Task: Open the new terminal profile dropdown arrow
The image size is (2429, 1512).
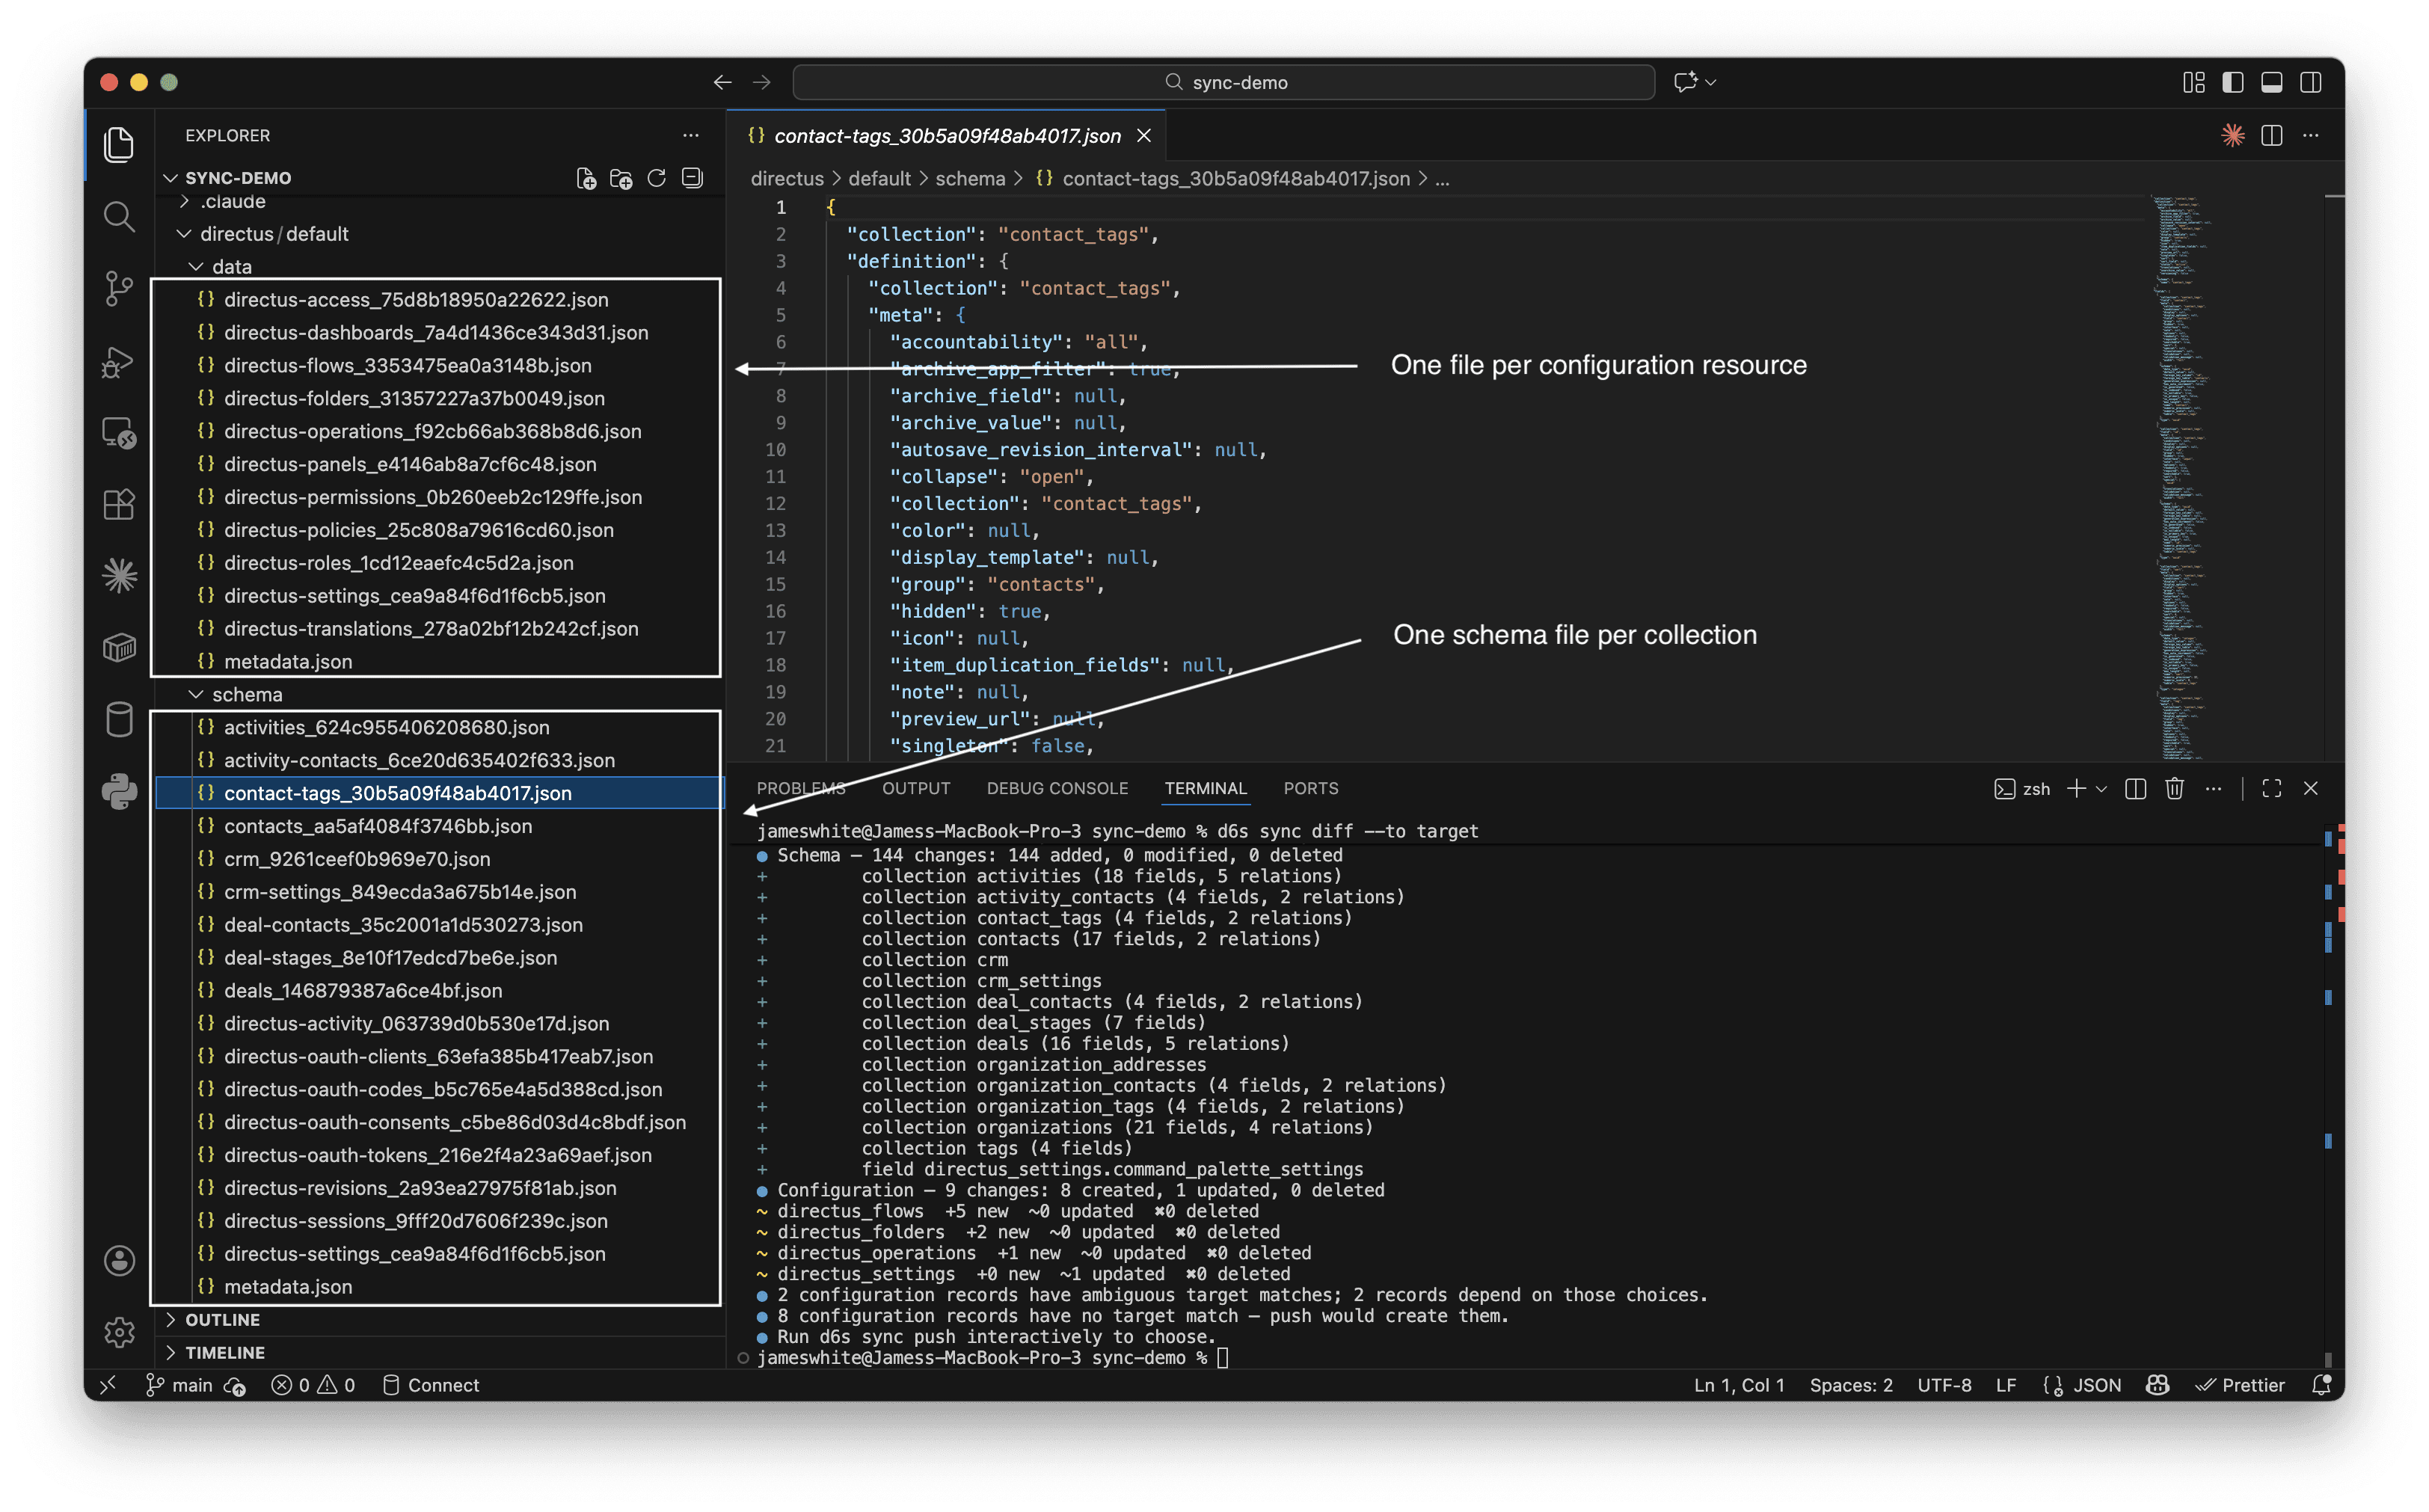Action: pos(2101,789)
